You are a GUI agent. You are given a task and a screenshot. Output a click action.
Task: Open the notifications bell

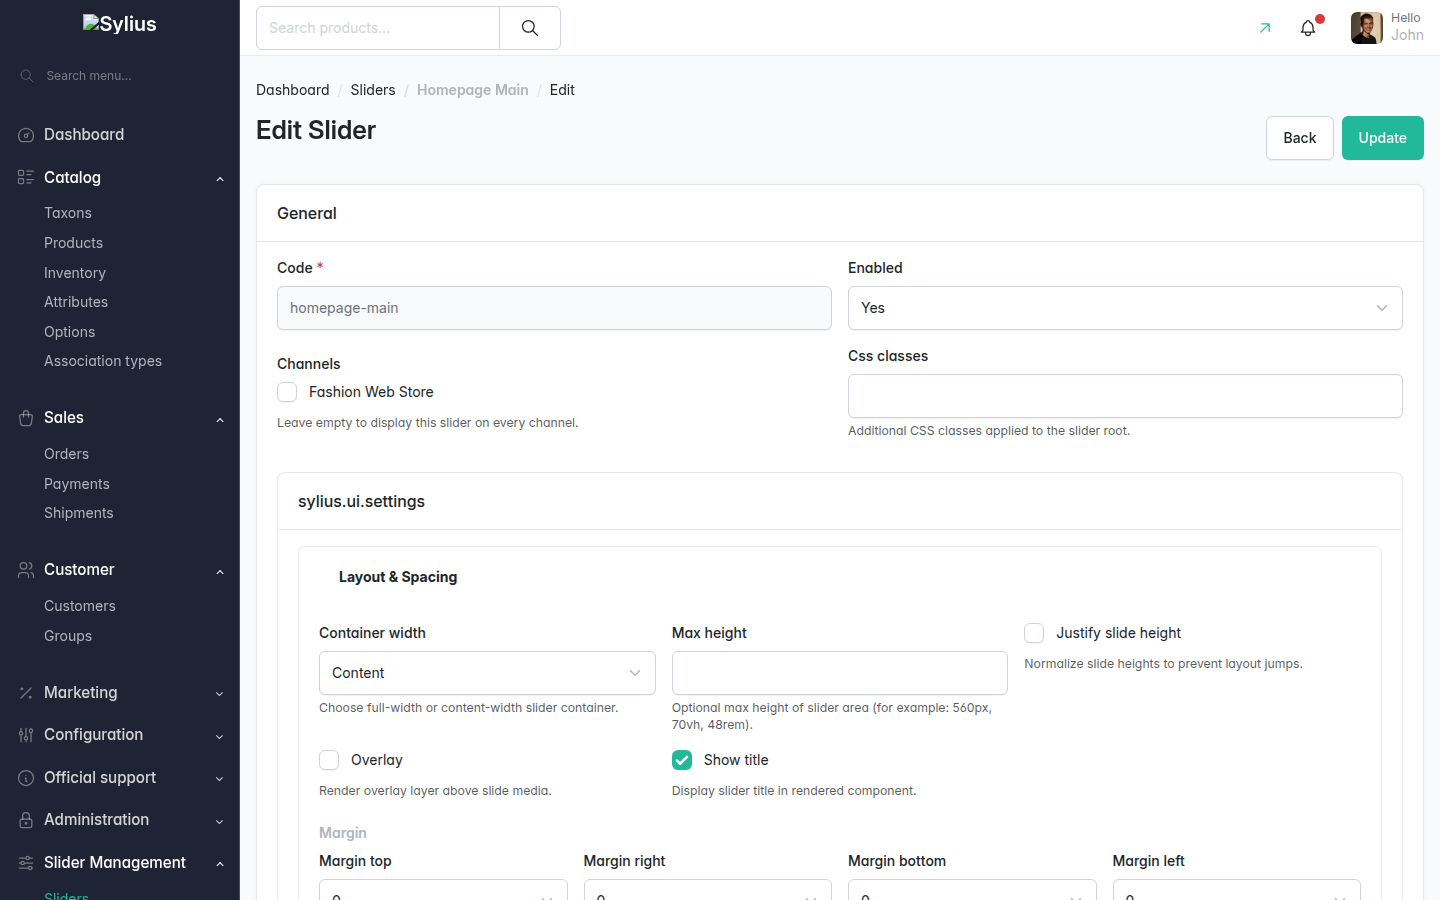[1308, 28]
